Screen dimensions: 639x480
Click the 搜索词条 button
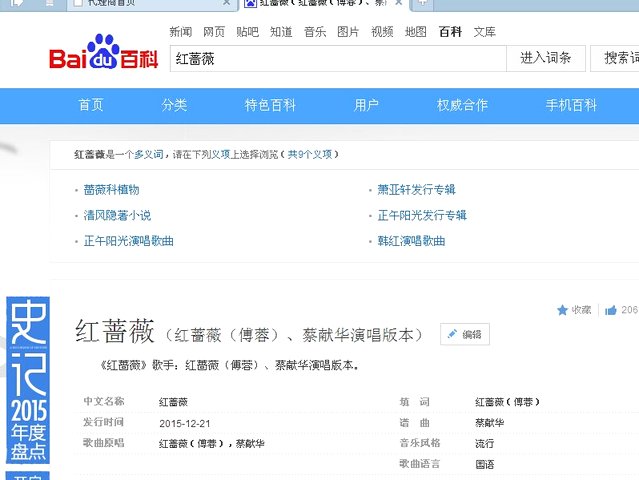pos(619,58)
